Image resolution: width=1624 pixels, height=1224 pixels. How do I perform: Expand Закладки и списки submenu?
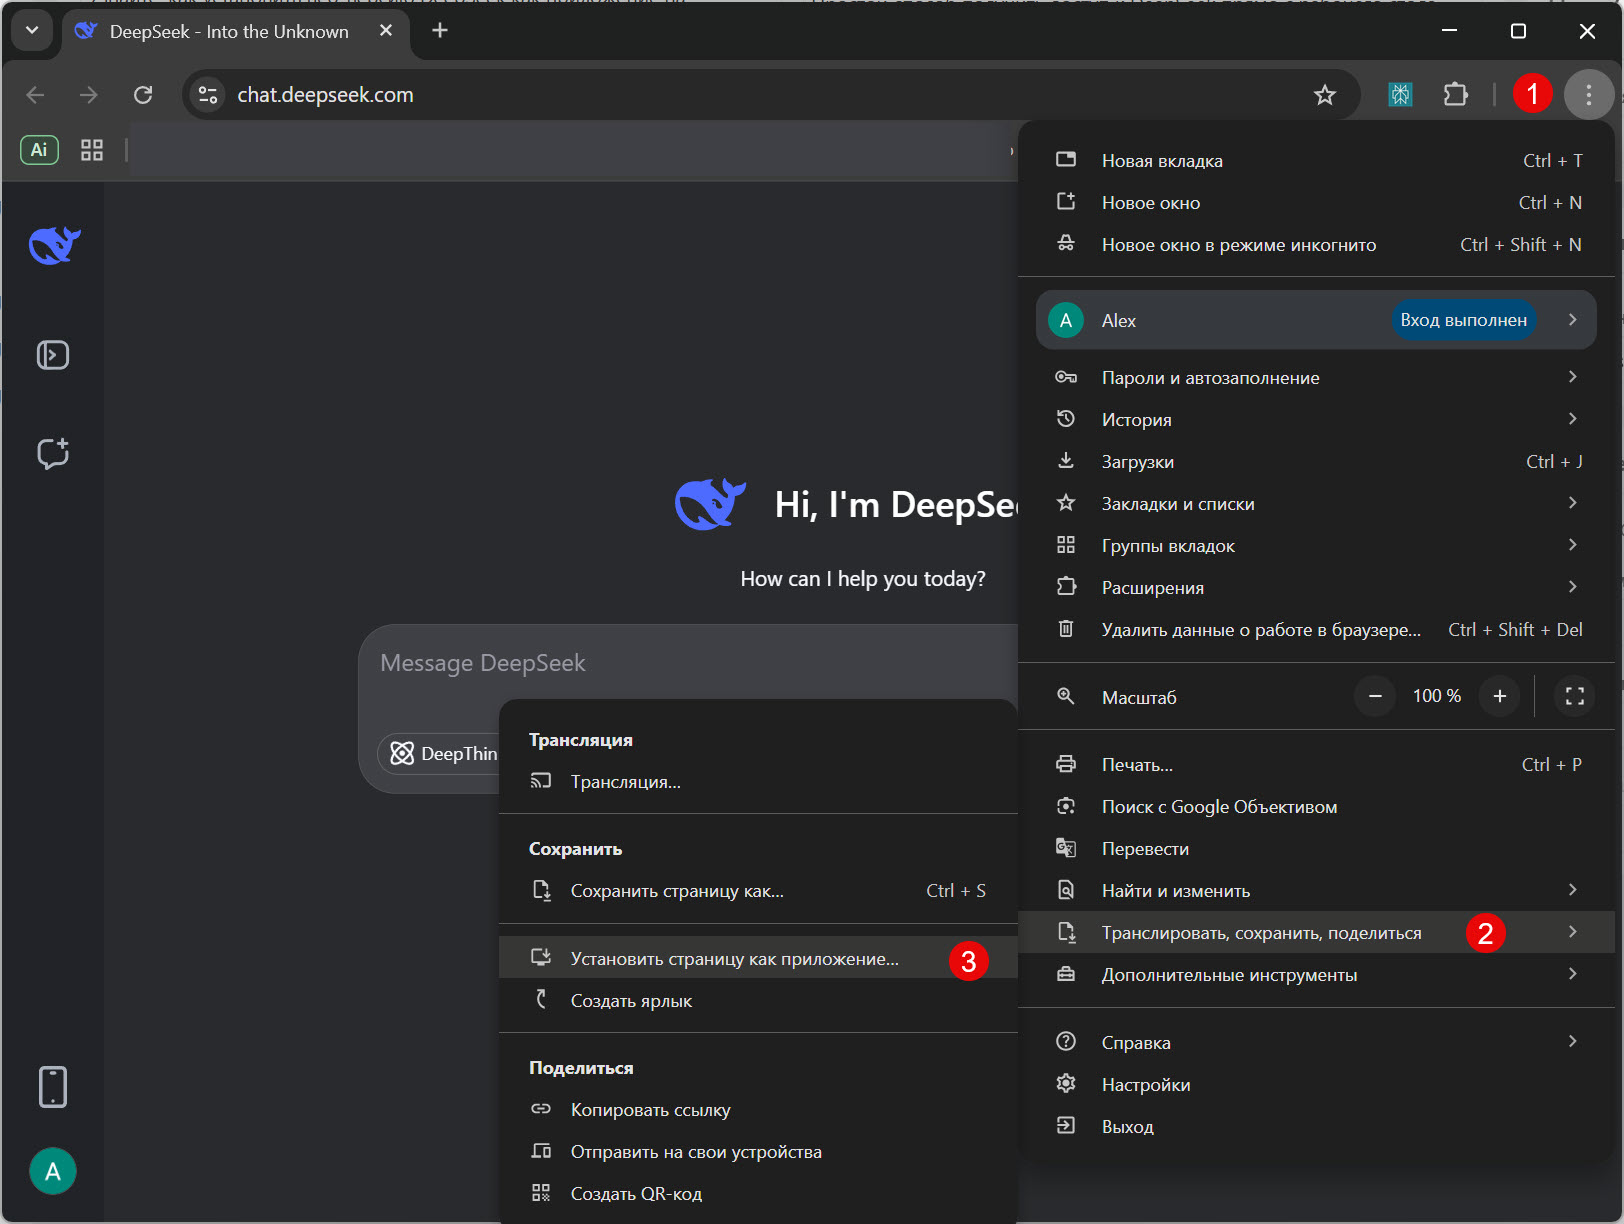click(x=1316, y=504)
